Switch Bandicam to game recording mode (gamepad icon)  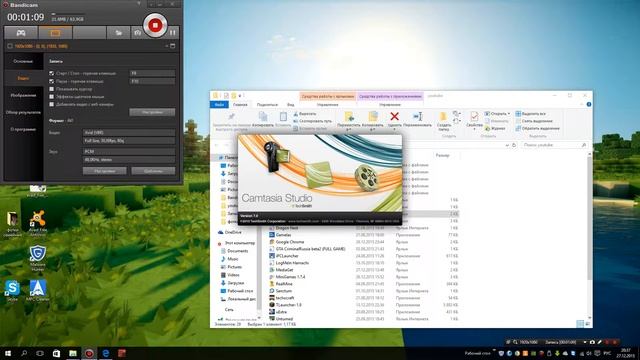pyautogui.click(x=21, y=33)
